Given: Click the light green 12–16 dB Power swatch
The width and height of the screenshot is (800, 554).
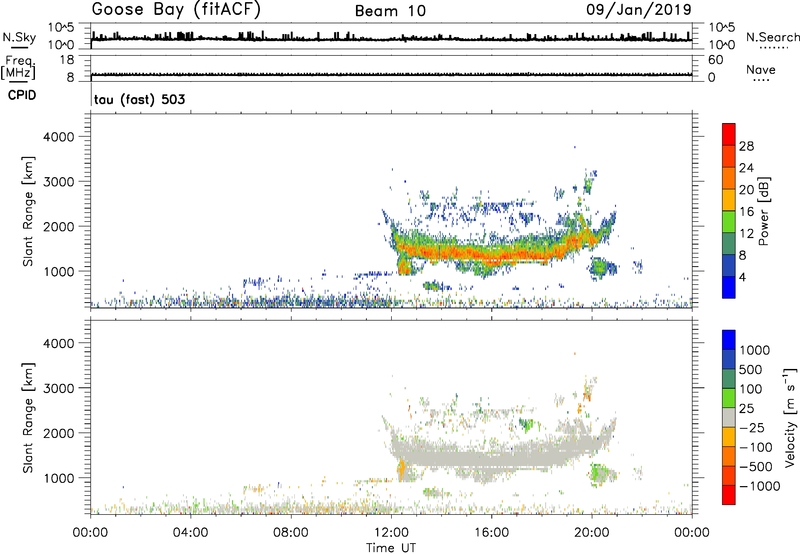Looking at the screenshot, I should pyautogui.click(x=729, y=221).
